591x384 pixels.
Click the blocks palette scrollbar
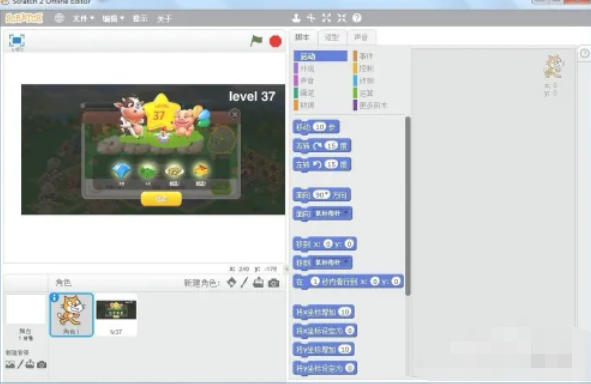coord(407,207)
